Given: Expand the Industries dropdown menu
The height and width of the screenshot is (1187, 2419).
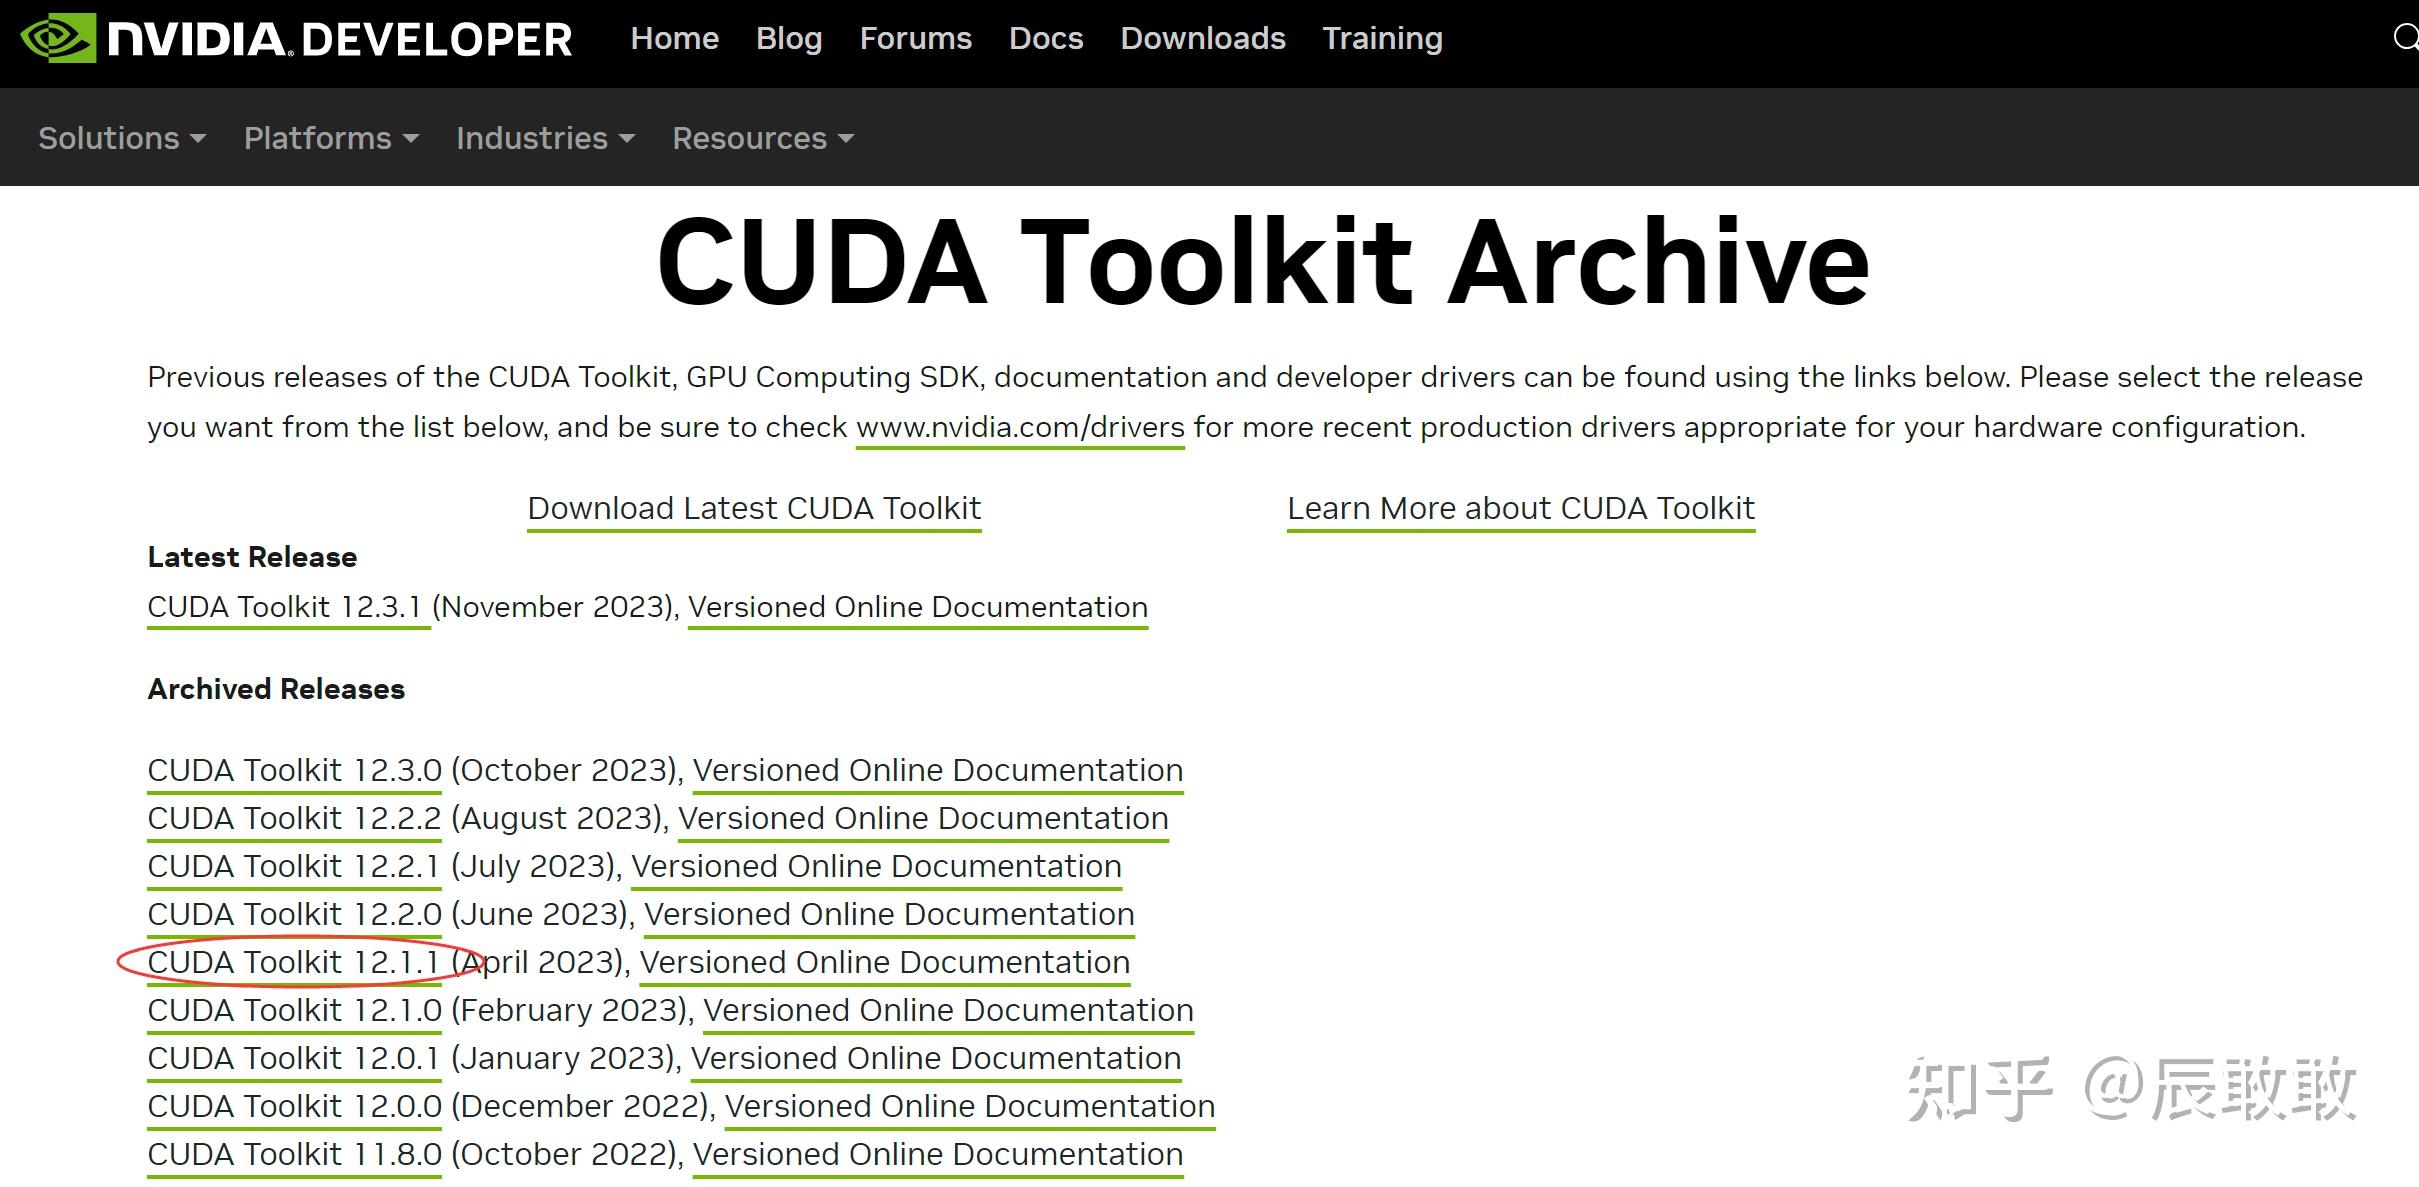Looking at the screenshot, I should coord(545,138).
